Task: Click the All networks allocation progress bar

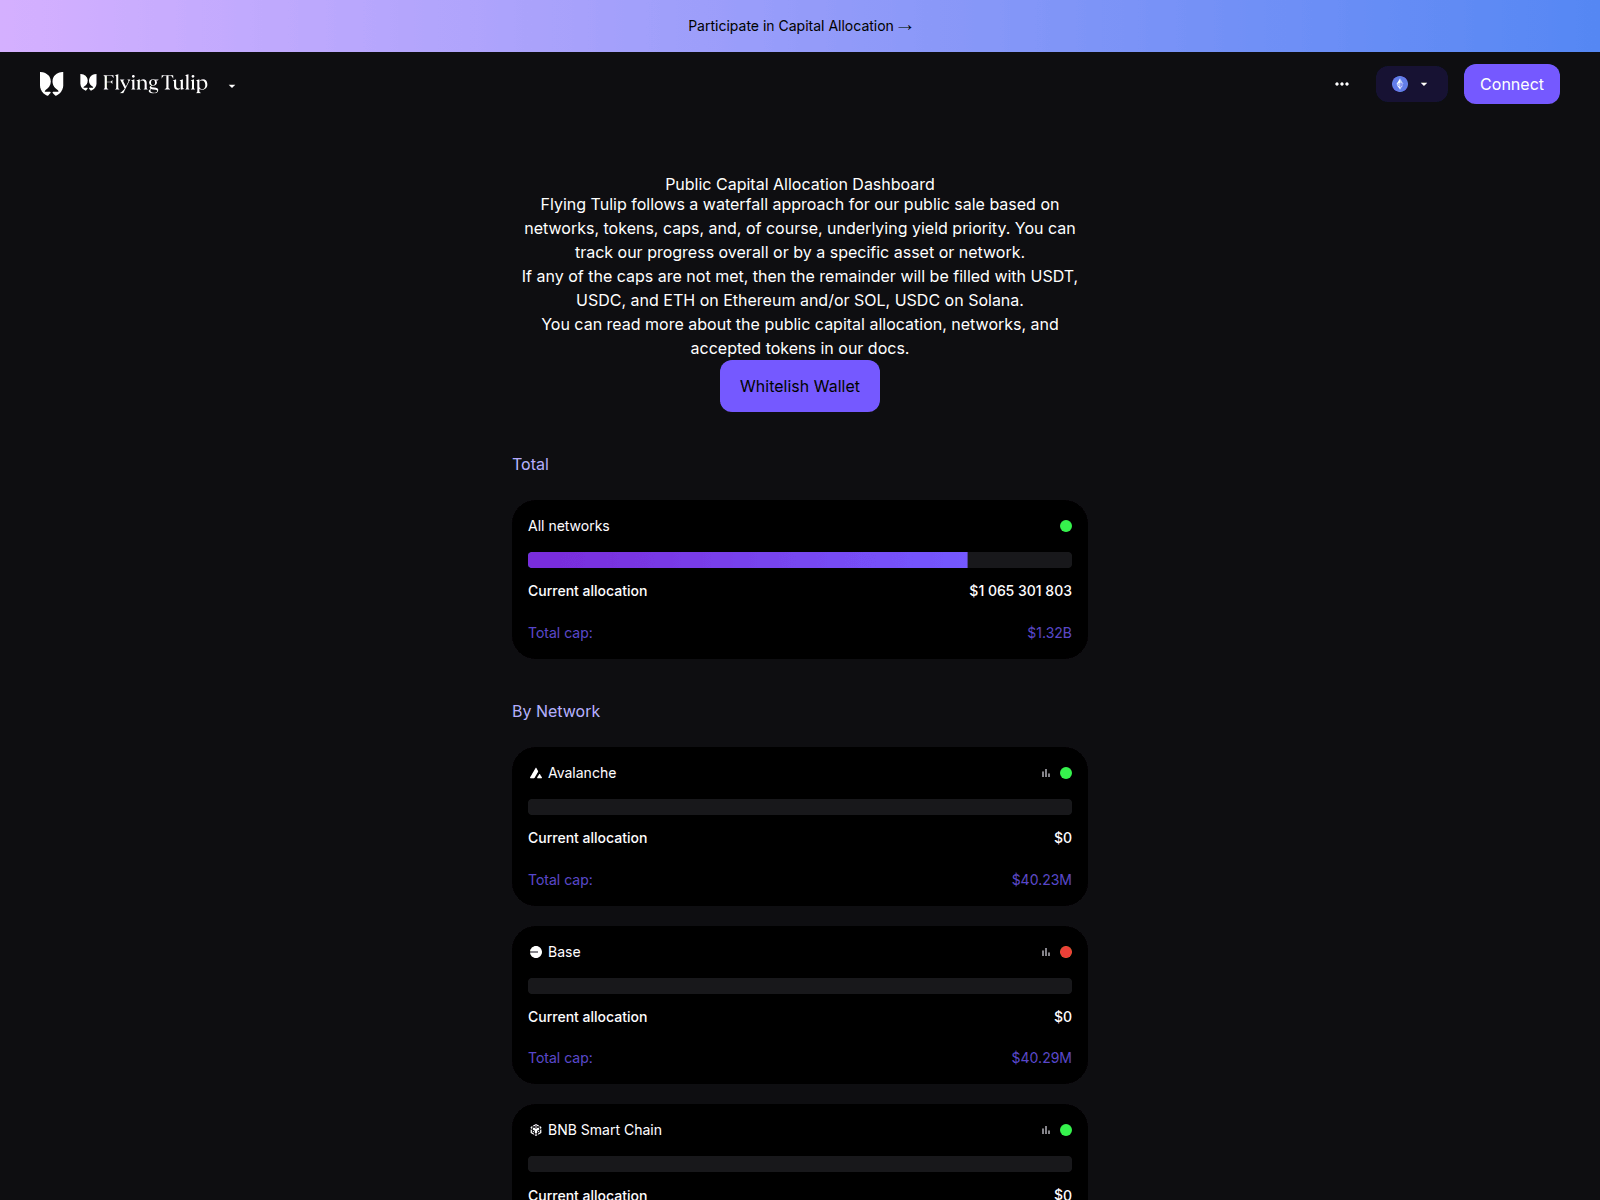Action: coord(800,560)
